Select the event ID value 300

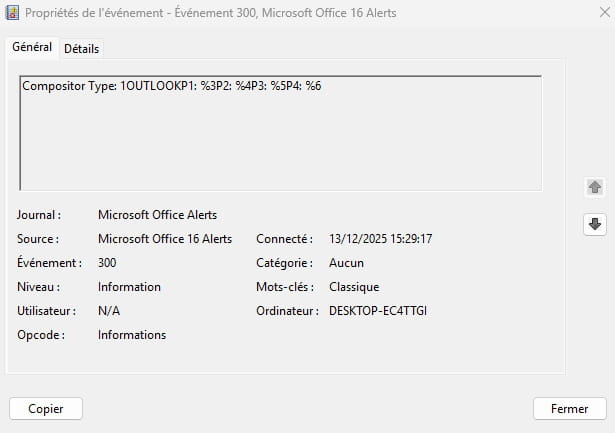107,263
